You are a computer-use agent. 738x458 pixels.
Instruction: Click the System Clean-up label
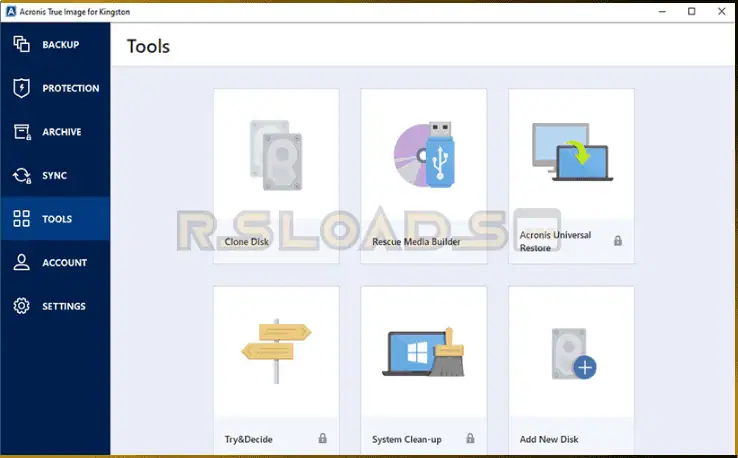tap(407, 439)
